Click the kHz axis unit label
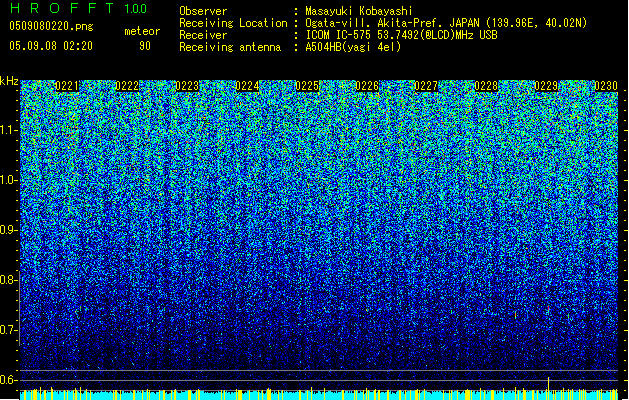This screenshot has height=400, width=629. [9, 81]
